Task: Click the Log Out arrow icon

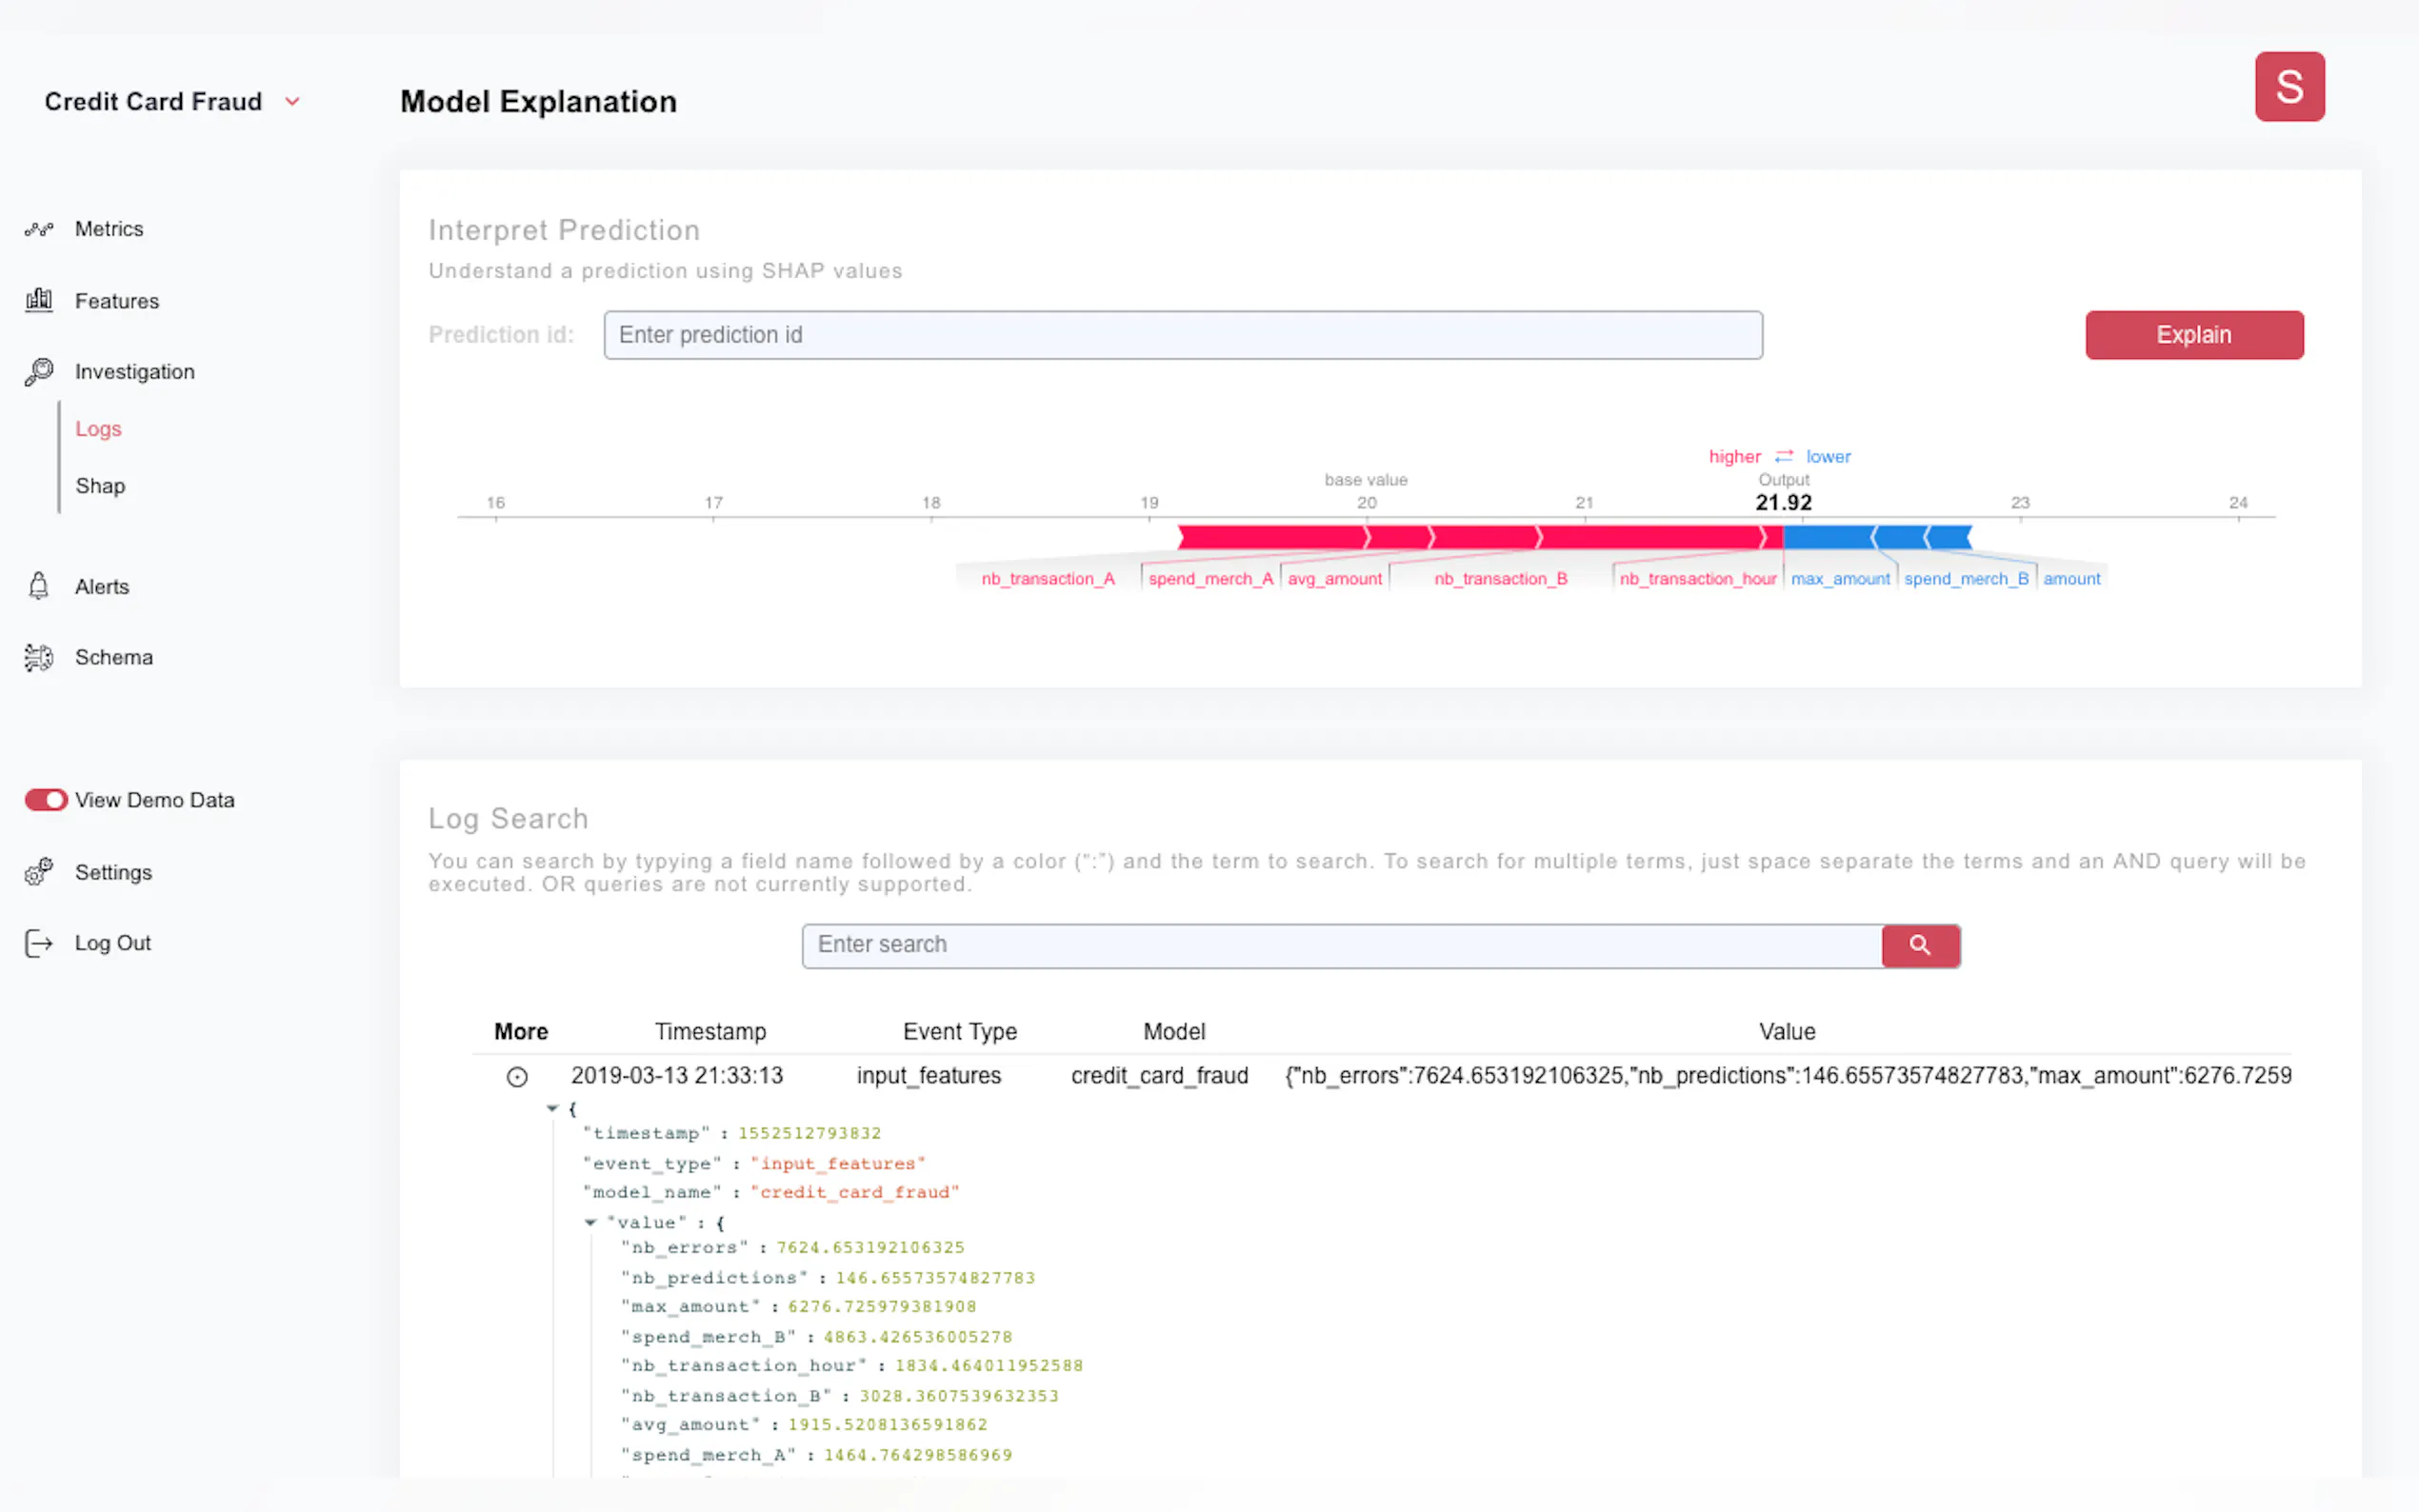Action: tap(39, 943)
